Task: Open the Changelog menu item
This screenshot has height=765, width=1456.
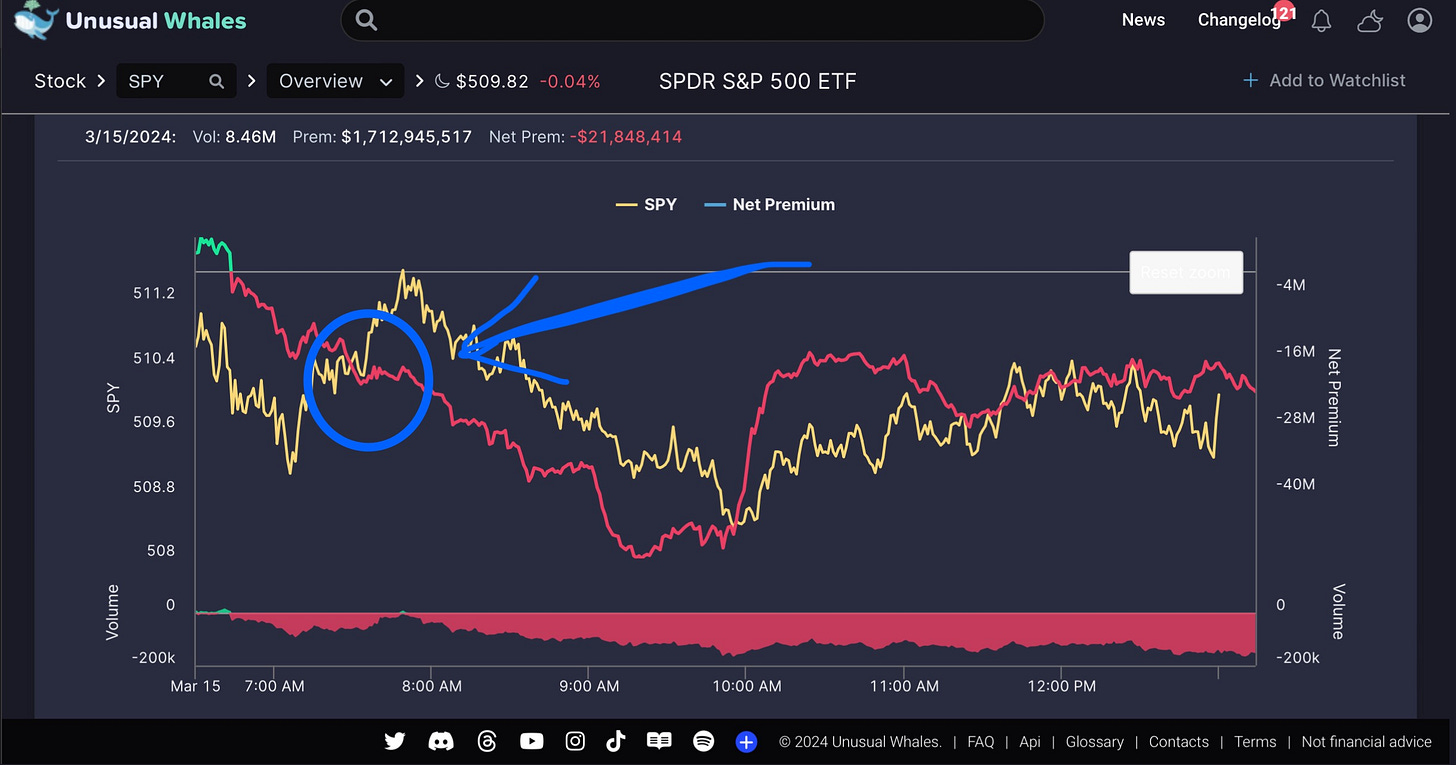Action: pyautogui.click(x=1239, y=20)
